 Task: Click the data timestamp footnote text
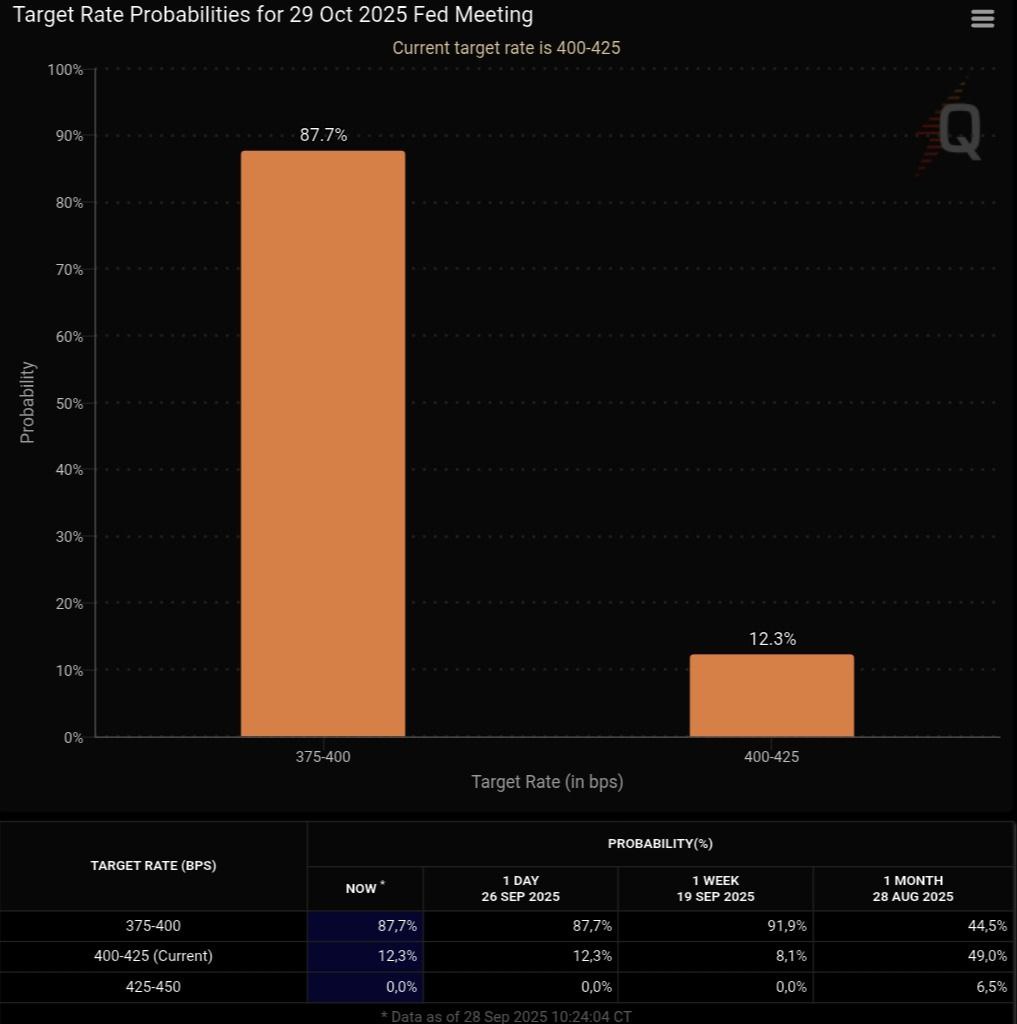pyautogui.click(x=506, y=1015)
